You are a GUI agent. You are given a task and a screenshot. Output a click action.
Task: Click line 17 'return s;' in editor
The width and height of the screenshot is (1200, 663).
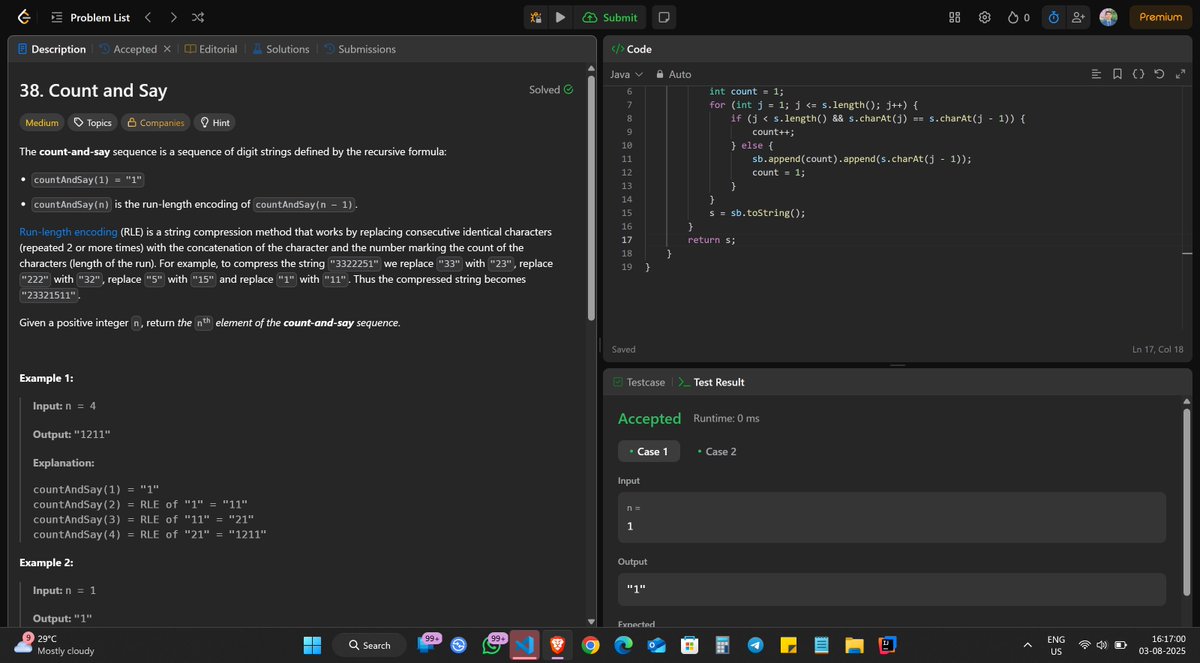point(711,240)
